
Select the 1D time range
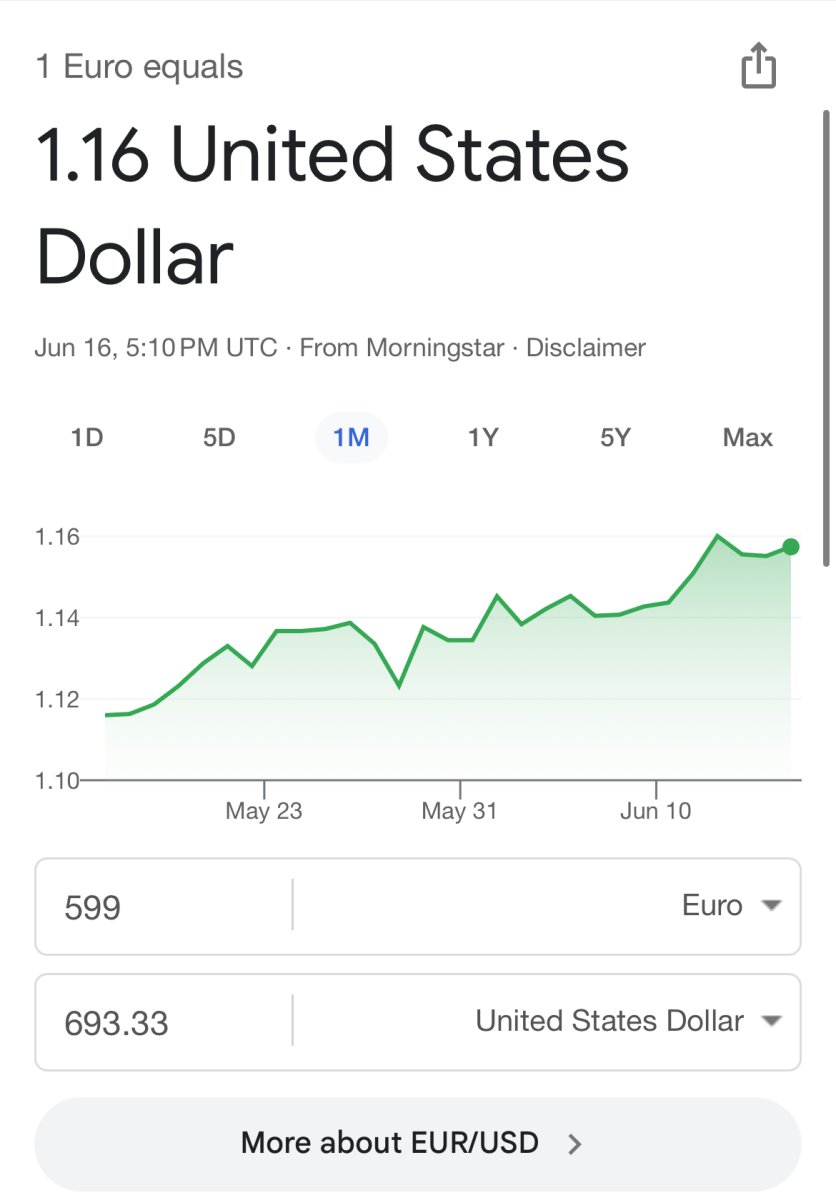pos(87,438)
